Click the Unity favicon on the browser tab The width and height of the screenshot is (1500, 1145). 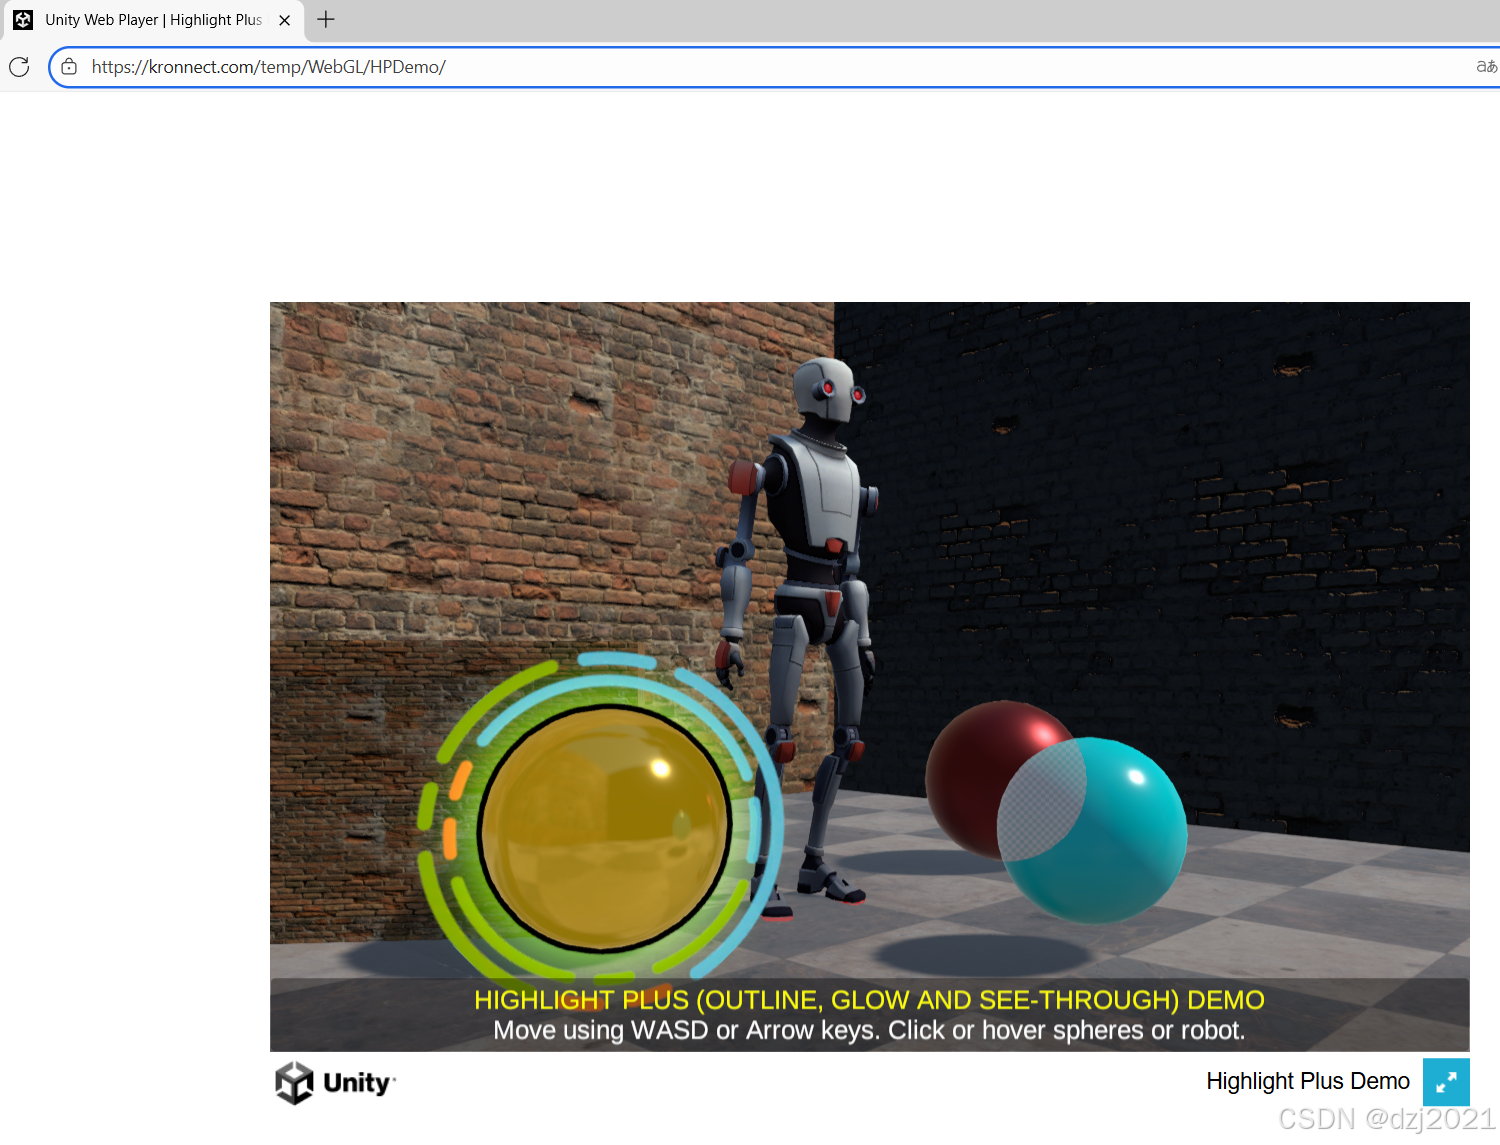click(x=22, y=19)
